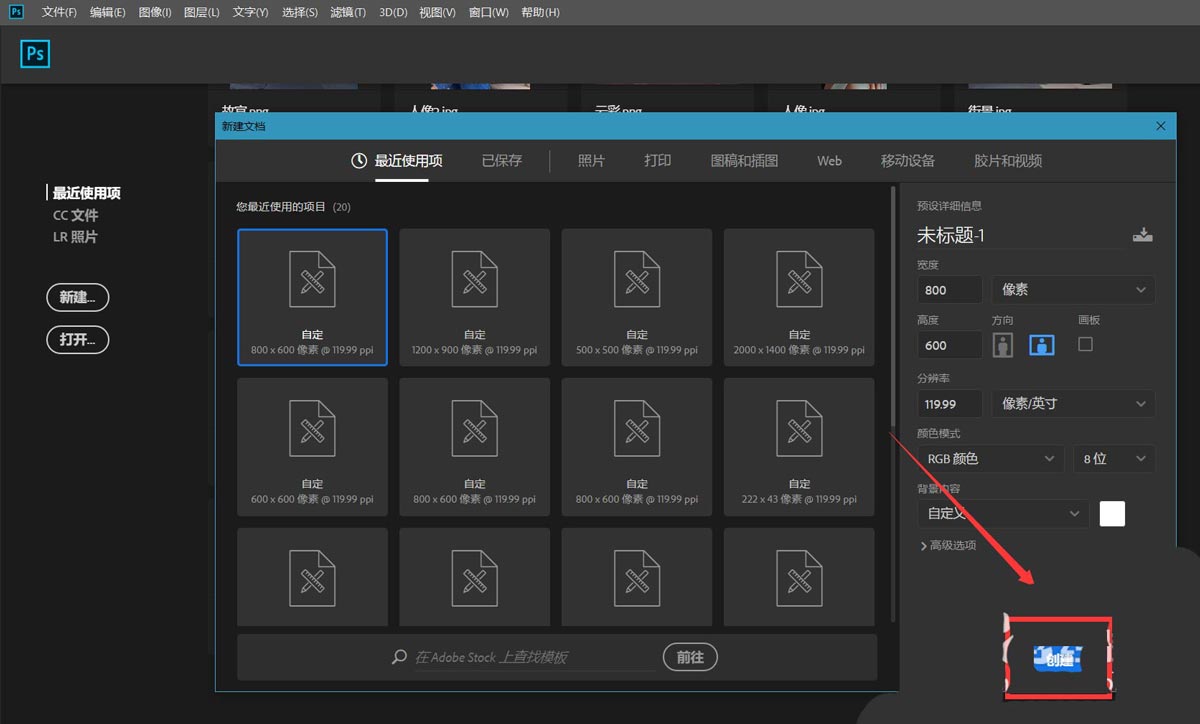The image size is (1200, 724).
Task: Open the 8 位 bit depth dropdown
Action: [1113, 459]
